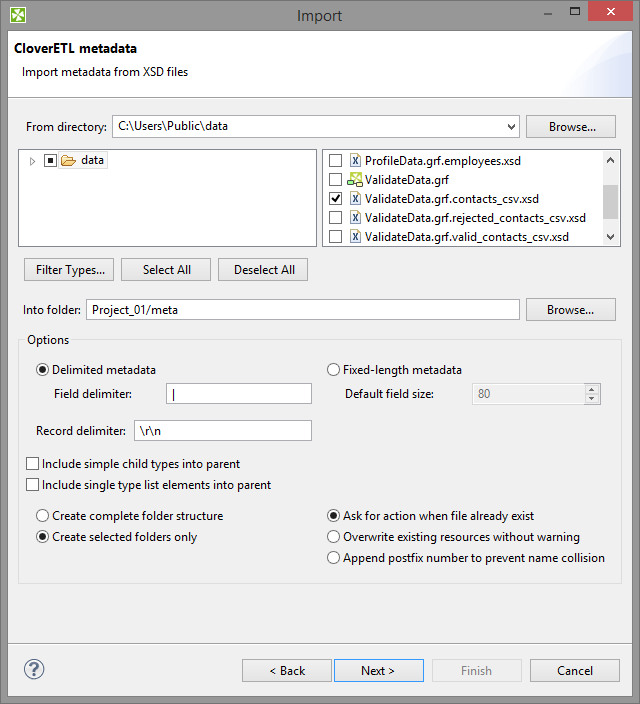Screen dimensions: 640x704
Task: Select Fixed-length metadata option
Action: coord(334,369)
